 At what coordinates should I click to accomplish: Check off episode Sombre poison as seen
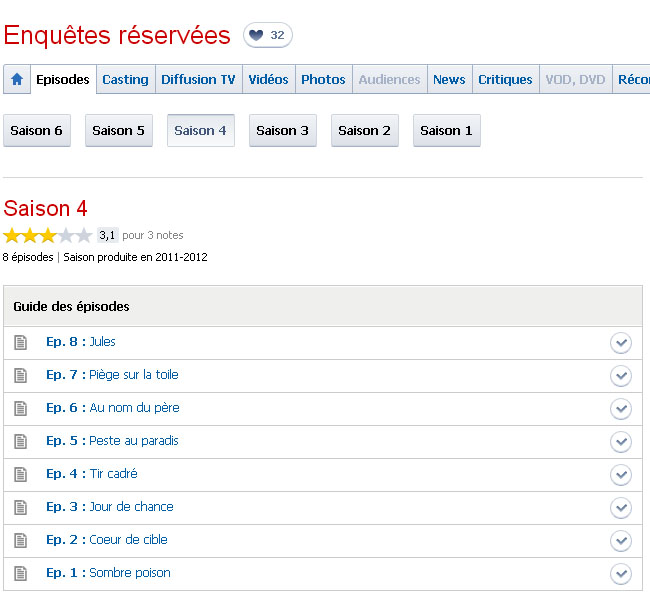[x=621, y=574]
